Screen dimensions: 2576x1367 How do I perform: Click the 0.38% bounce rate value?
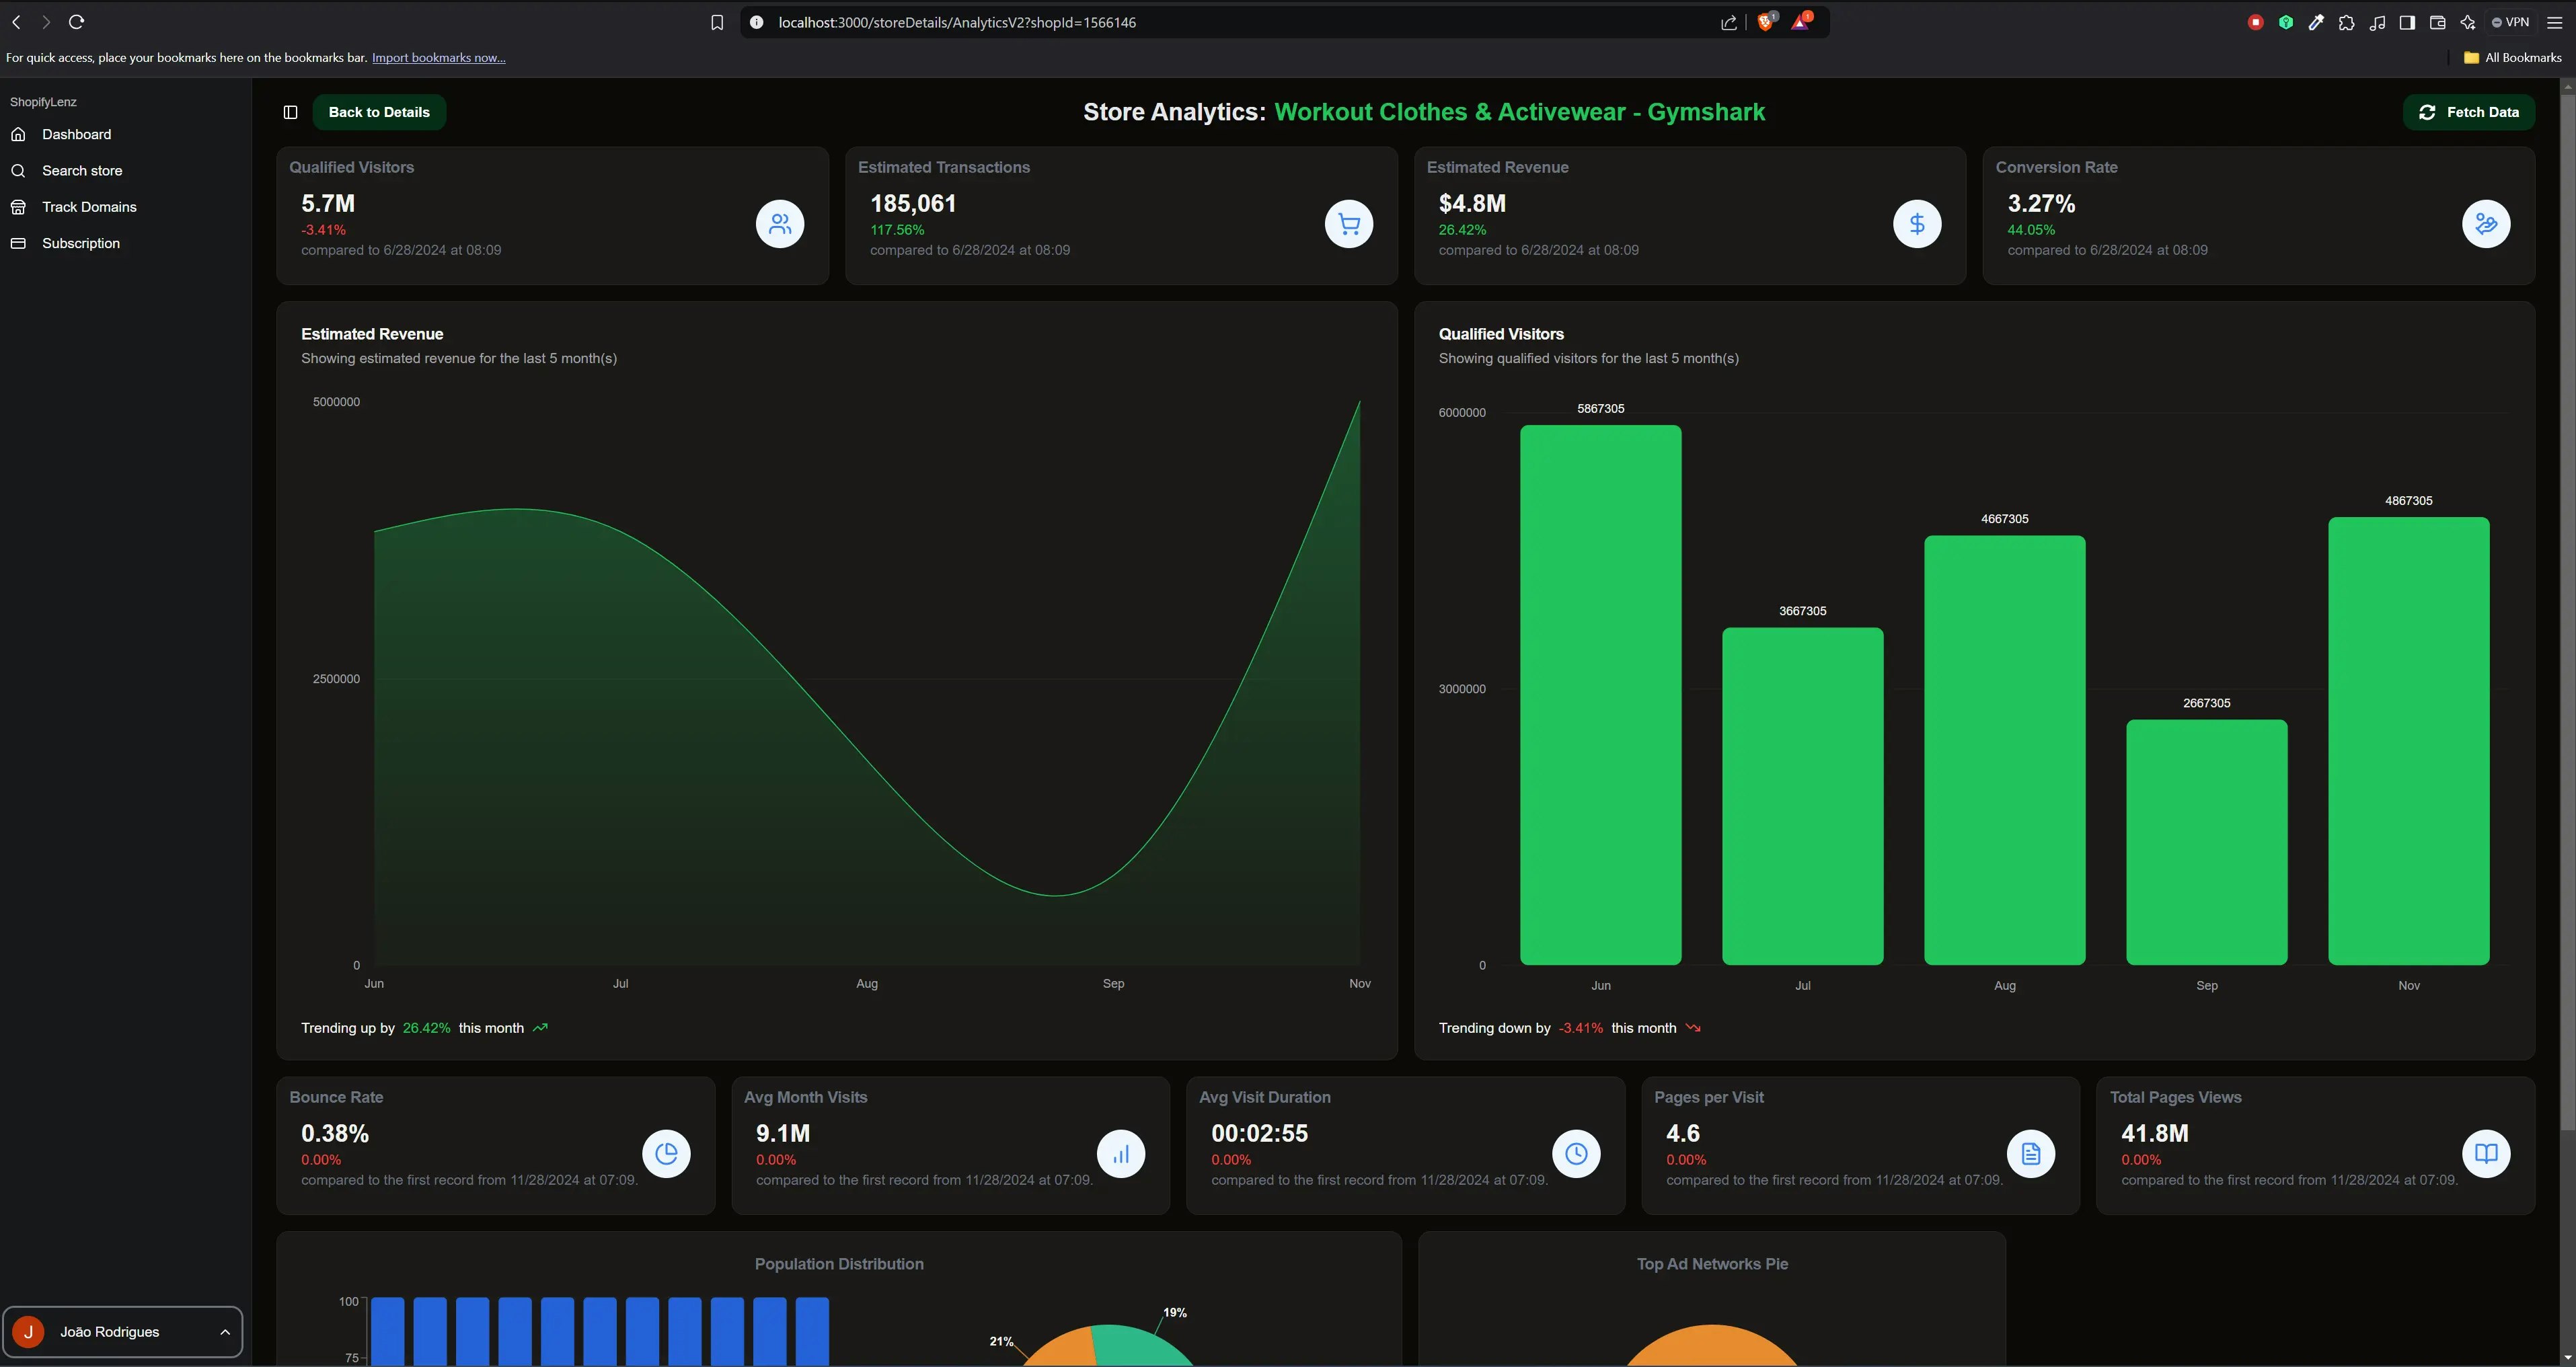click(335, 1133)
